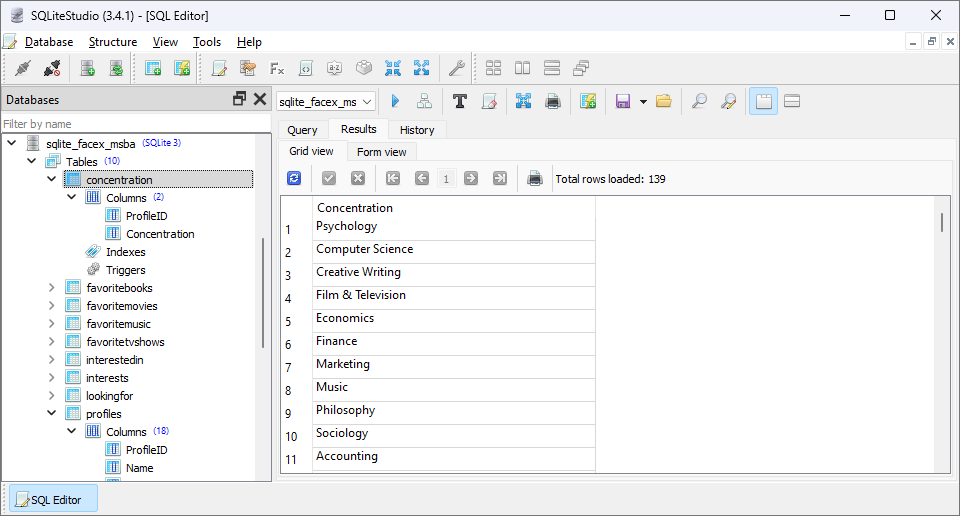Refresh the results grid data
This screenshot has height=517, width=960.
pos(294,178)
